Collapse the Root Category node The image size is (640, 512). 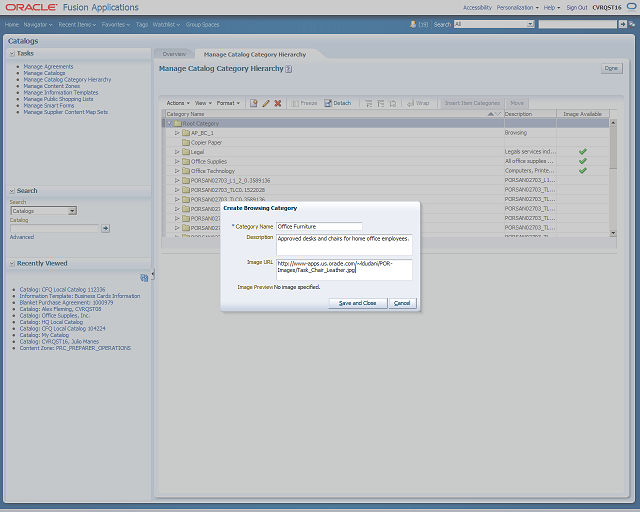click(x=170, y=123)
